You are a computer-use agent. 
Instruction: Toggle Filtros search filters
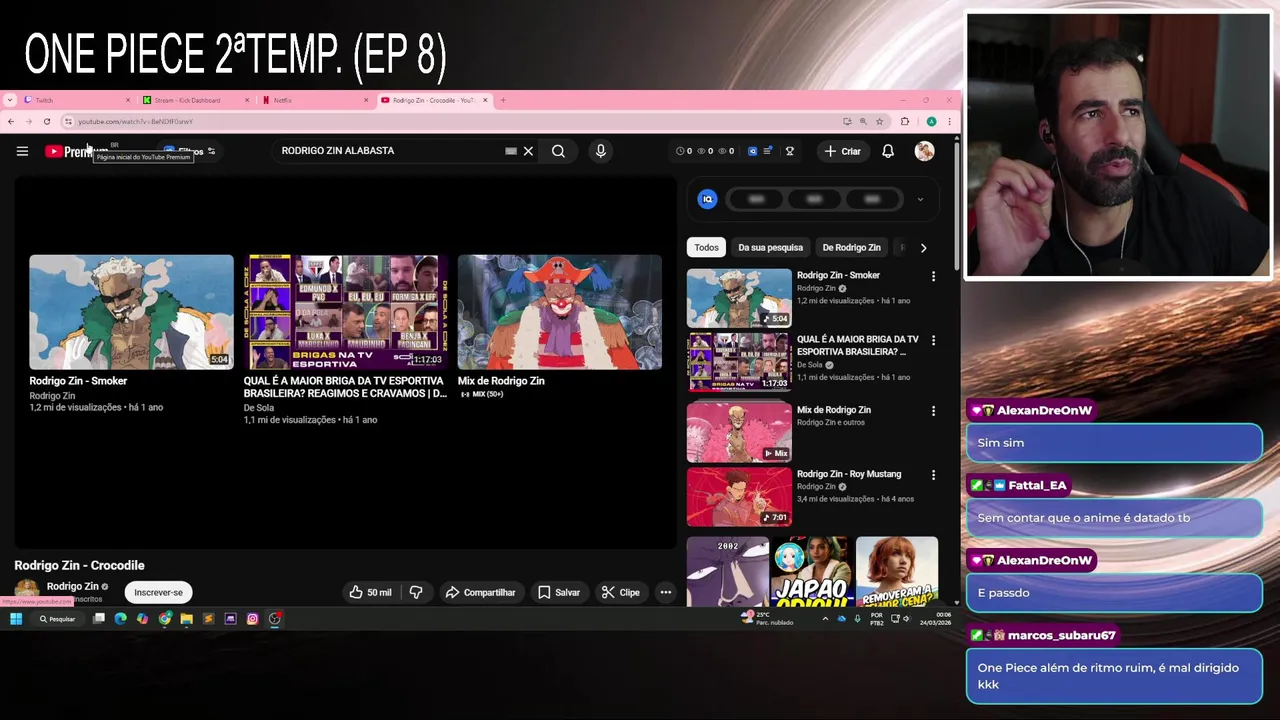(190, 152)
